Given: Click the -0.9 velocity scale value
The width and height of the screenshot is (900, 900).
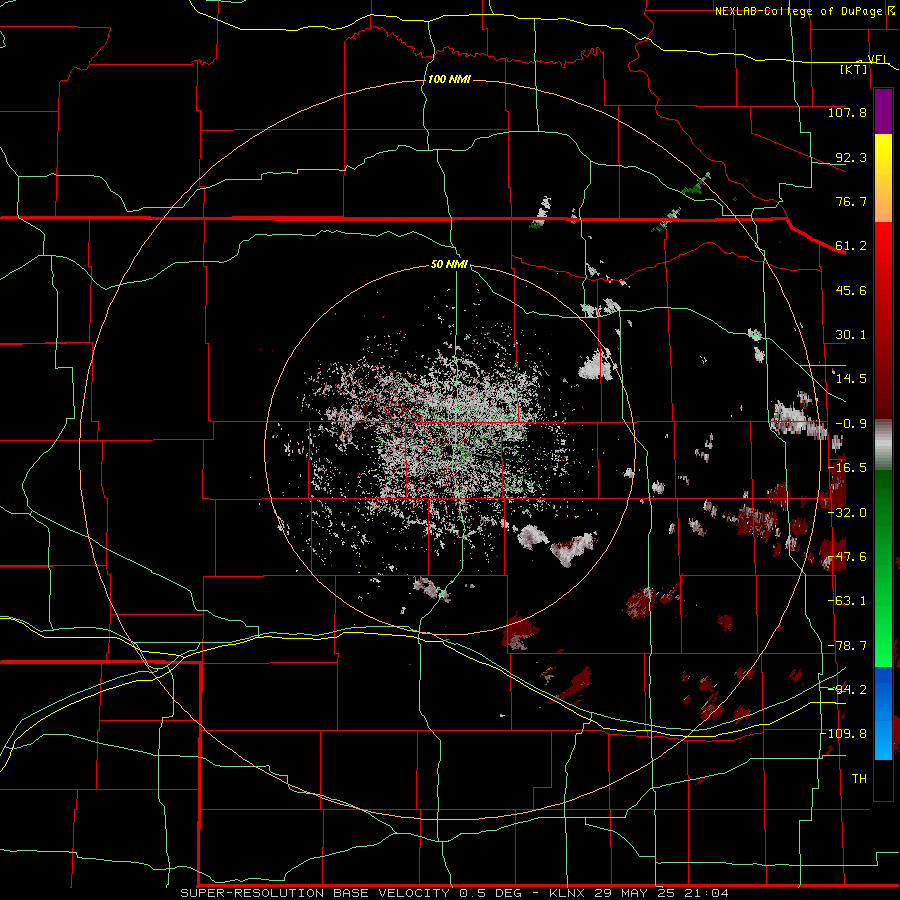Looking at the screenshot, I should pyautogui.click(x=851, y=424).
